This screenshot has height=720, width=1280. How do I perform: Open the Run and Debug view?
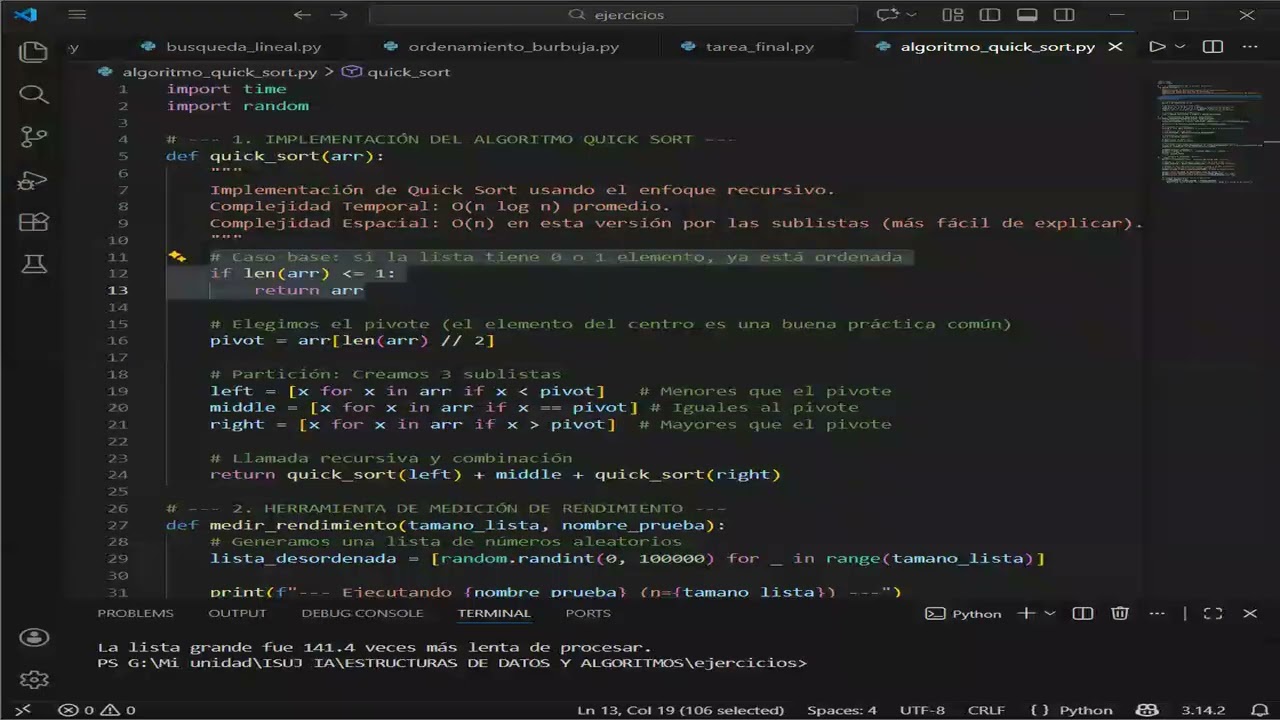tap(34, 181)
